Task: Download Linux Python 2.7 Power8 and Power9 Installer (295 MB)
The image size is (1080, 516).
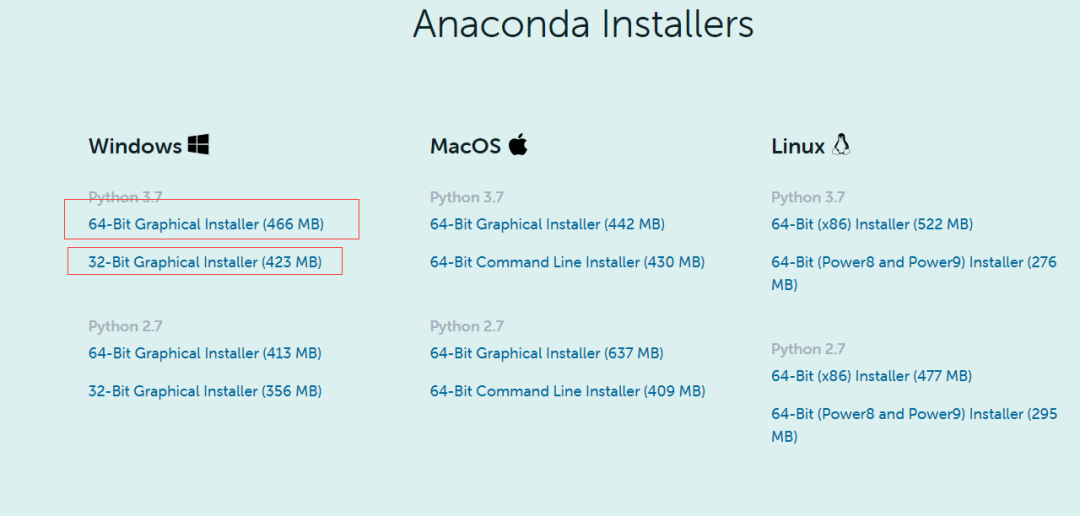Action: coord(914,425)
